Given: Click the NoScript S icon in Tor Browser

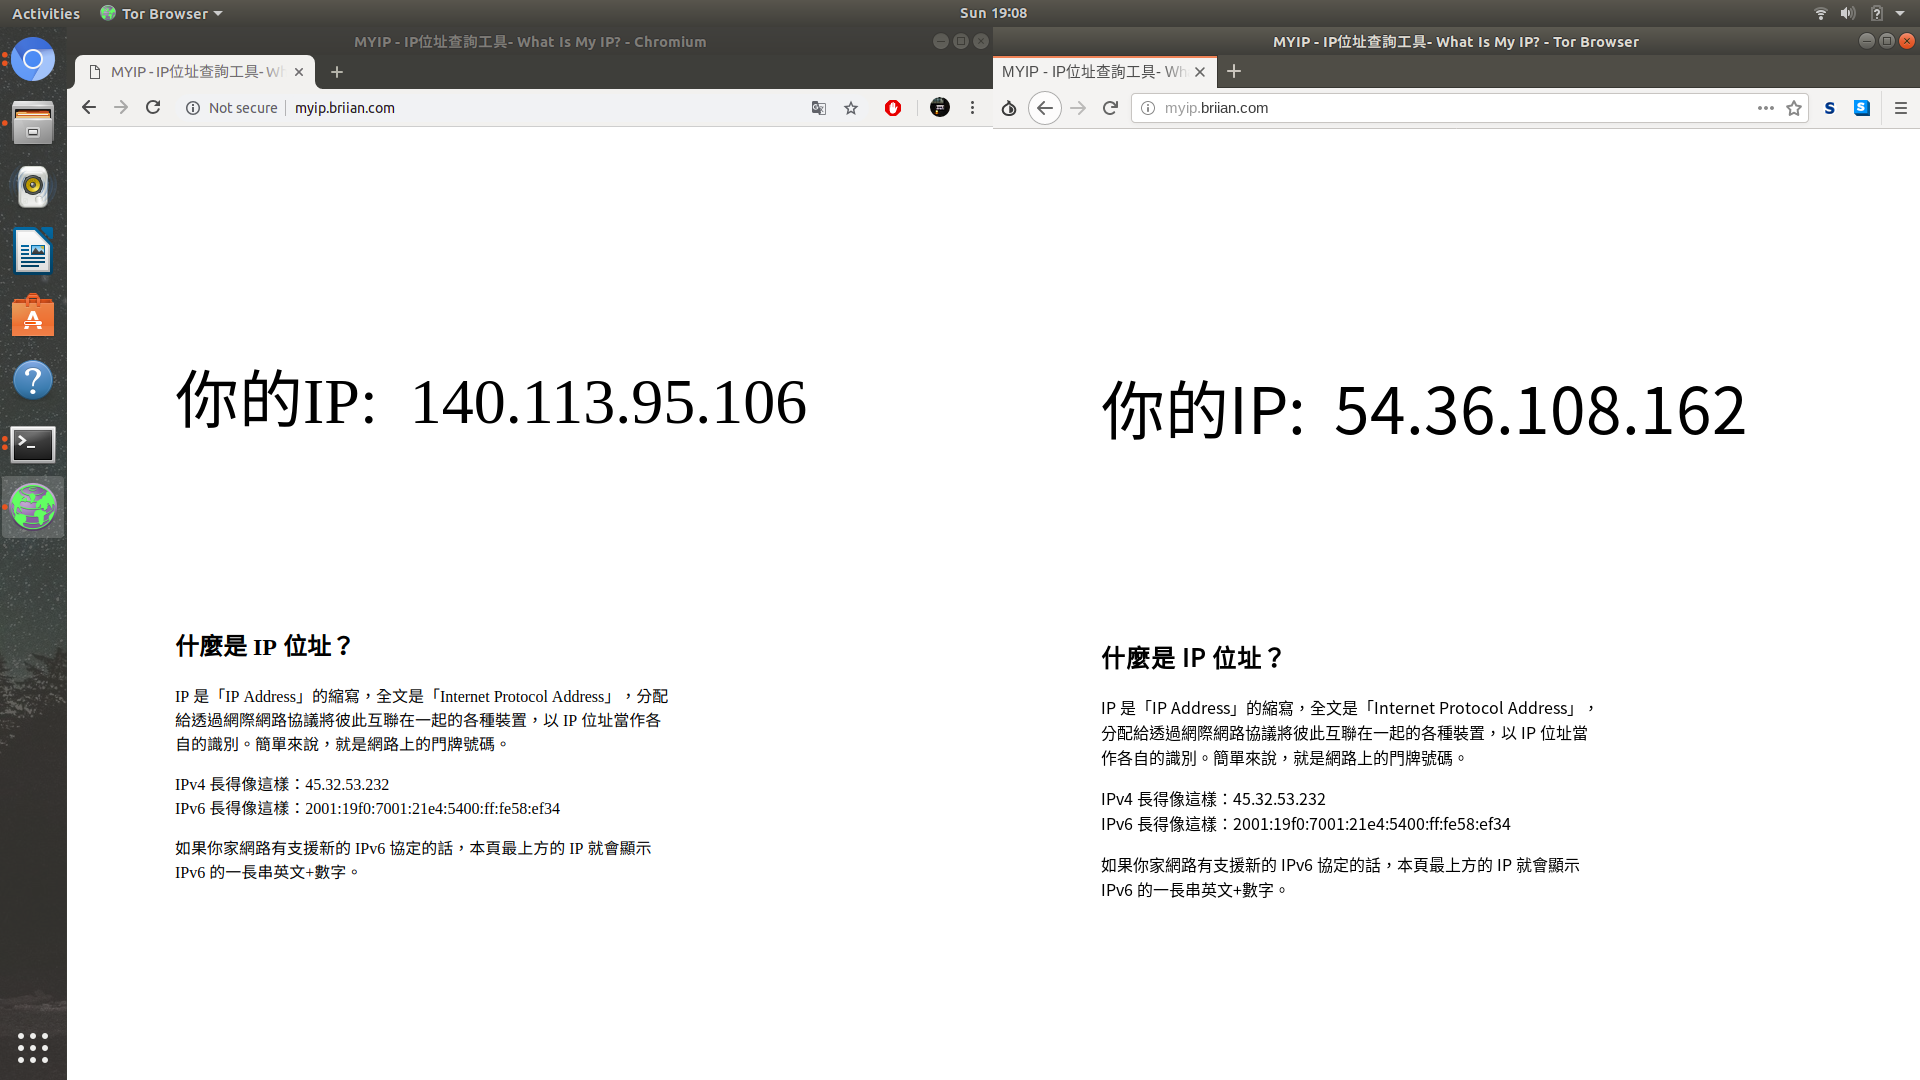Looking at the screenshot, I should pos(1829,108).
